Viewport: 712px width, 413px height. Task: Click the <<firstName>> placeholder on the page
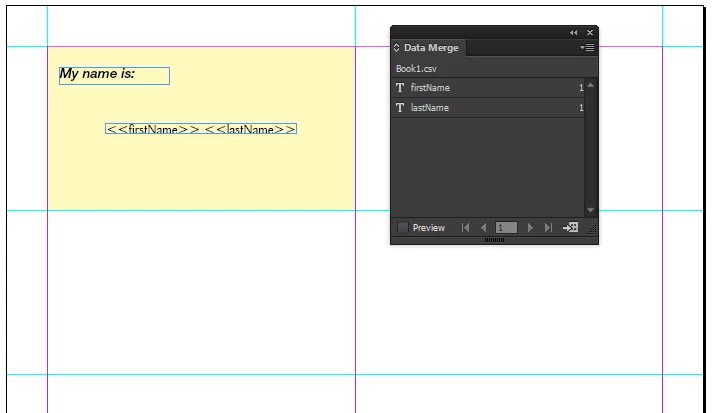point(153,129)
